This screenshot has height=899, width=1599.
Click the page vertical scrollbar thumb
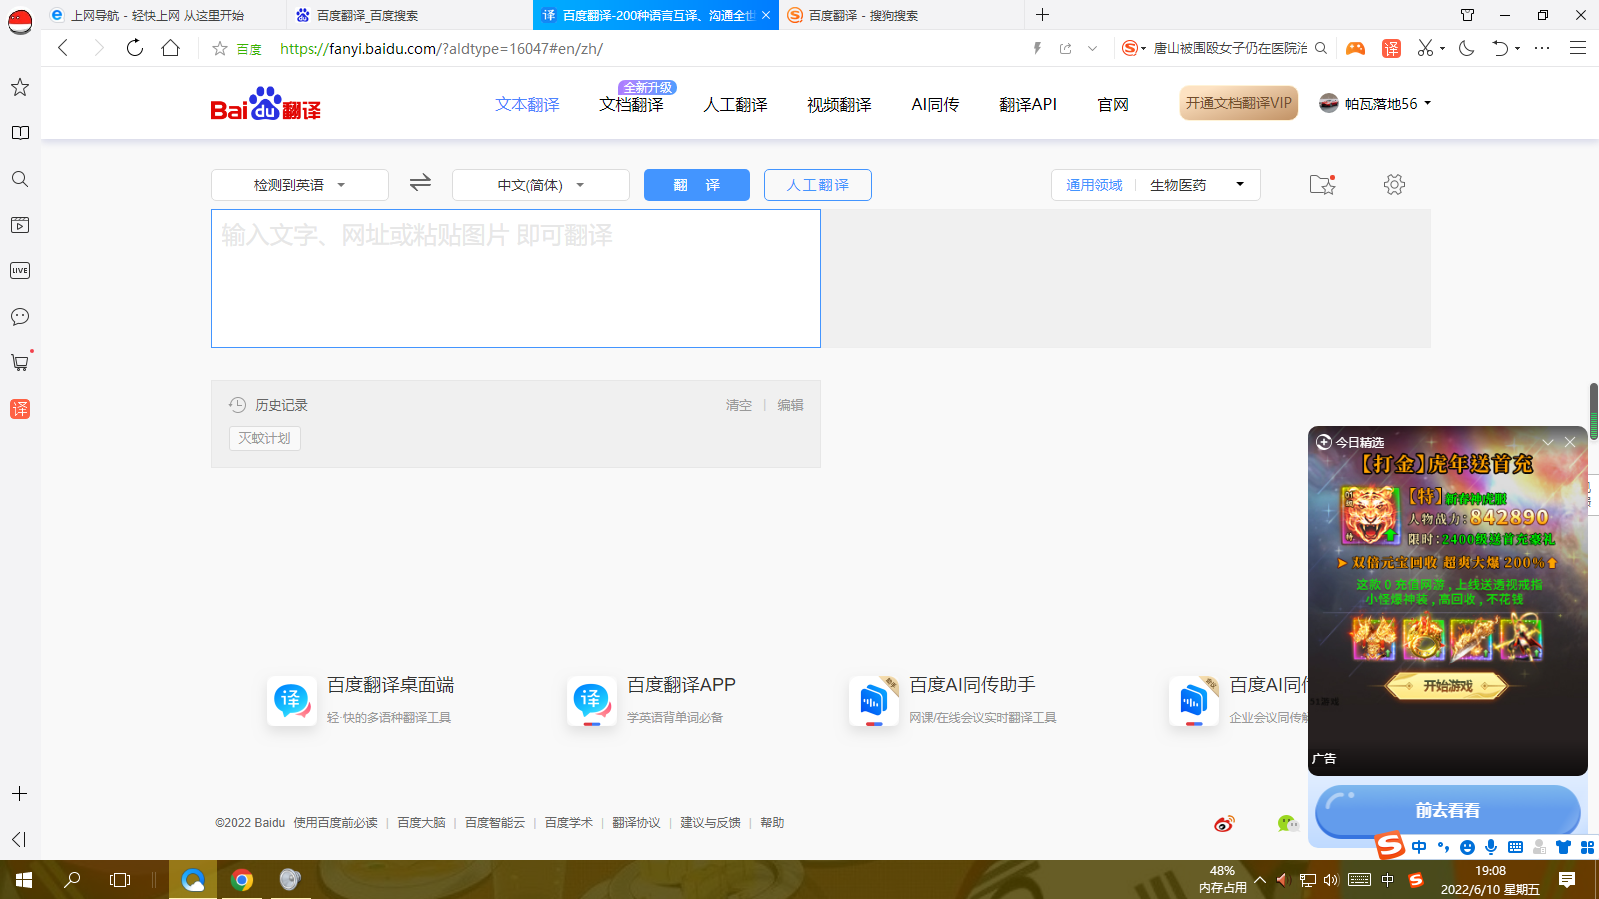(x=1593, y=411)
